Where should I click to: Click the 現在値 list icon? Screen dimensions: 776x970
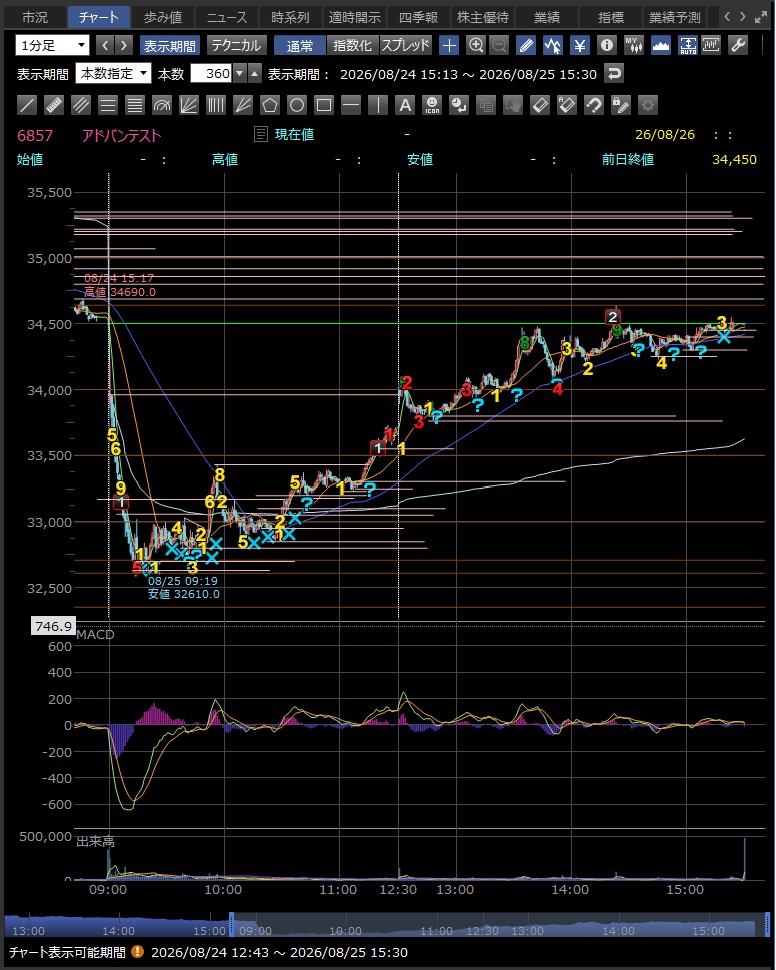(x=261, y=134)
